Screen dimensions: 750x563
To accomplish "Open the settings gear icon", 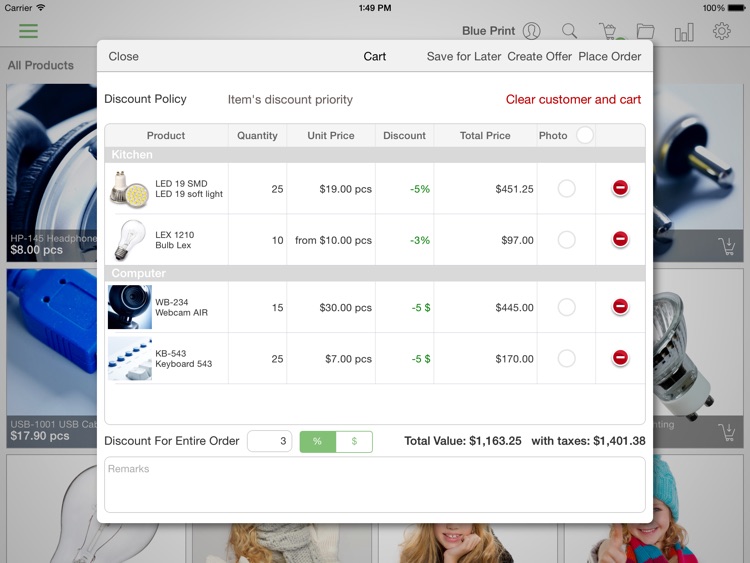I will point(721,31).
